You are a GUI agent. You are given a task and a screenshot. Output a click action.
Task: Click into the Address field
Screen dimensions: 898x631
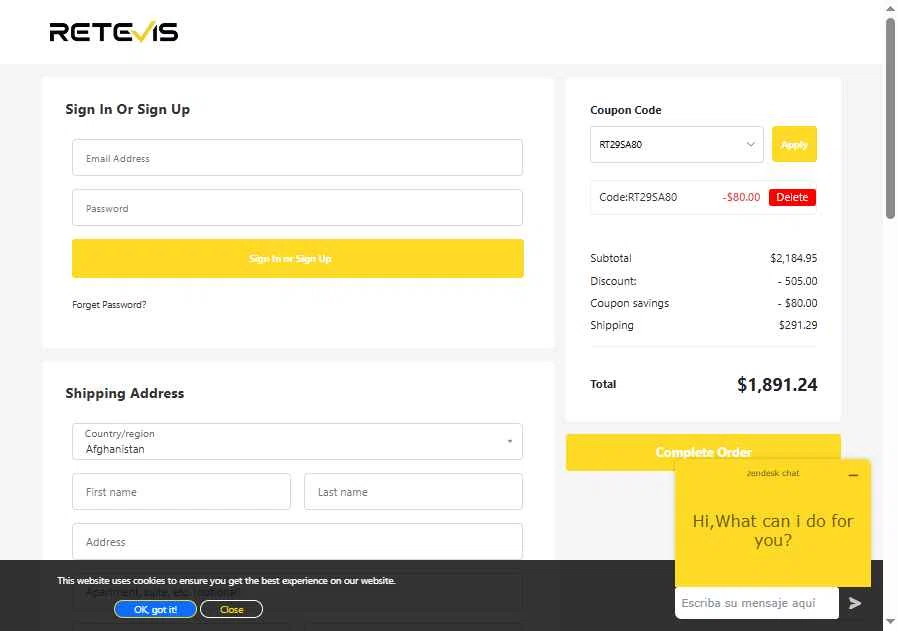[297, 541]
